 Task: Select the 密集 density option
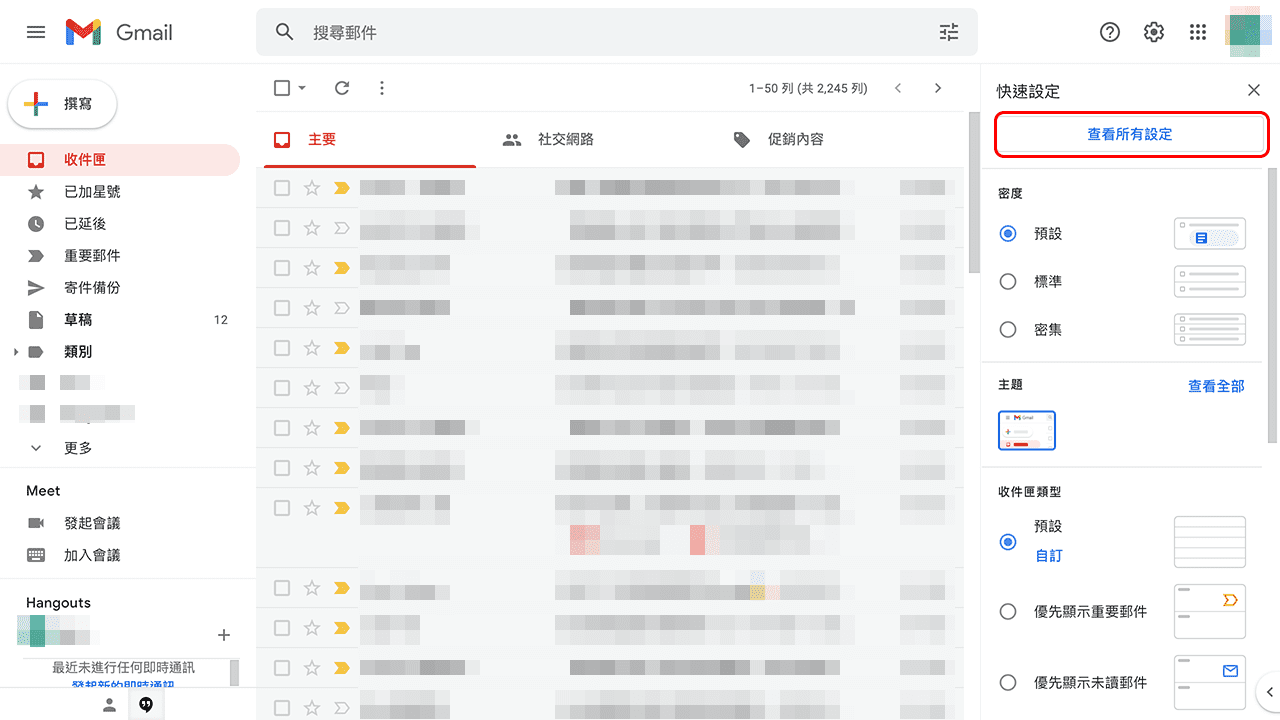click(x=1008, y=329)
